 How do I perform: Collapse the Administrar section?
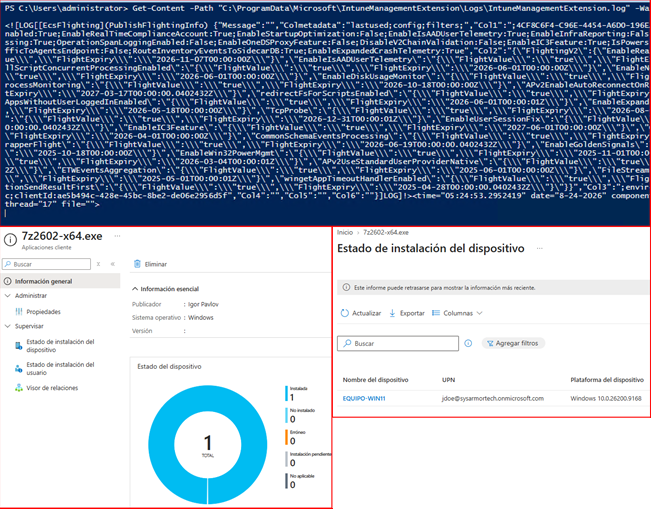(x=7, y=296)
